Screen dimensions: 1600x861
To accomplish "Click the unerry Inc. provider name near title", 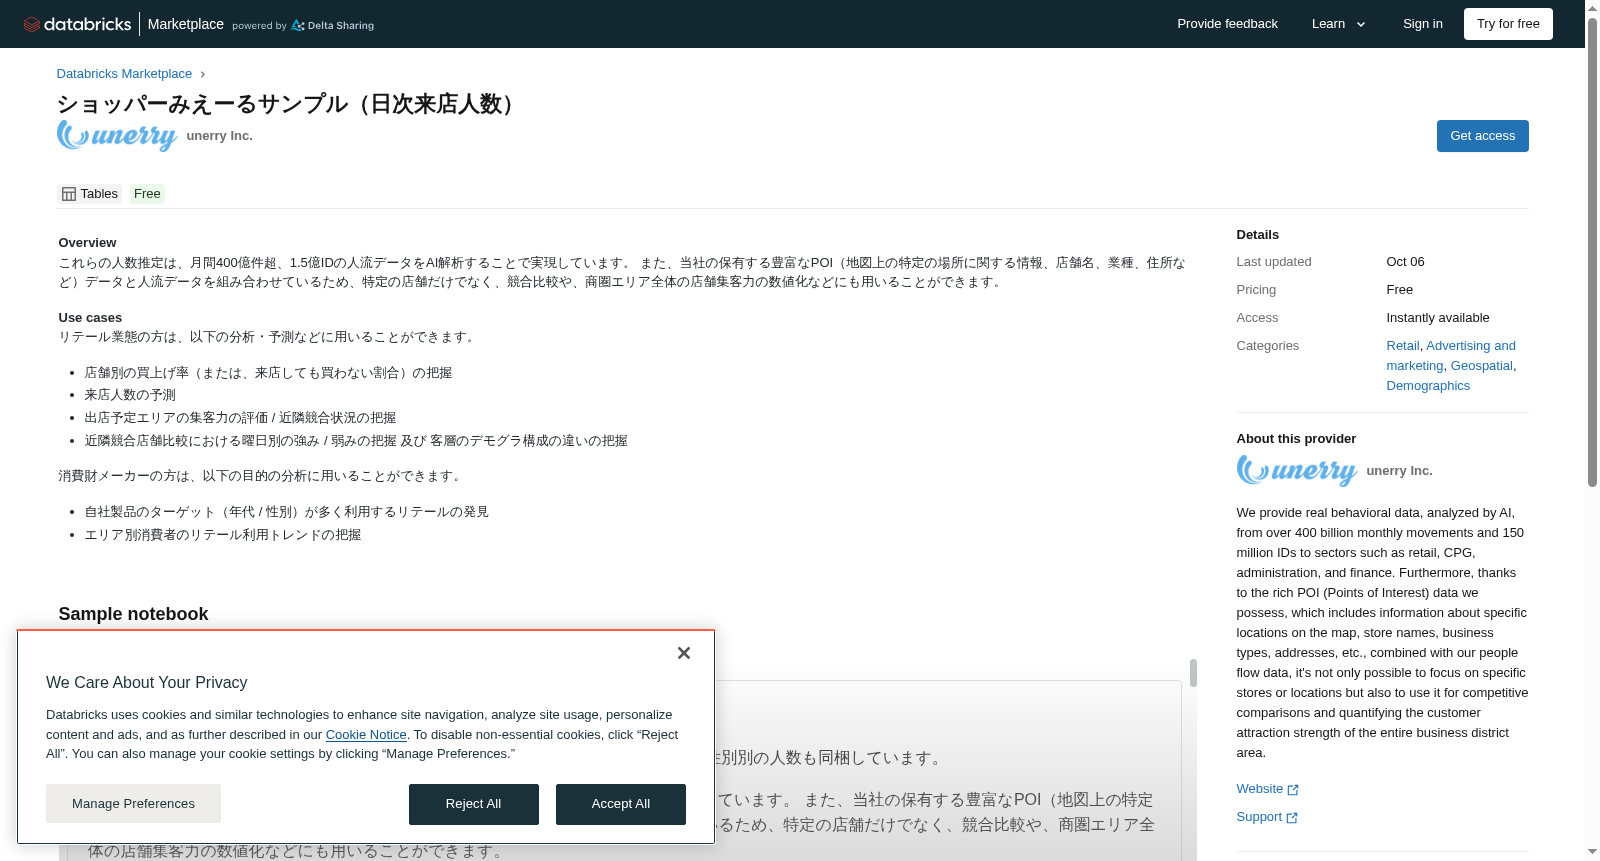I will tap(219, 136).
